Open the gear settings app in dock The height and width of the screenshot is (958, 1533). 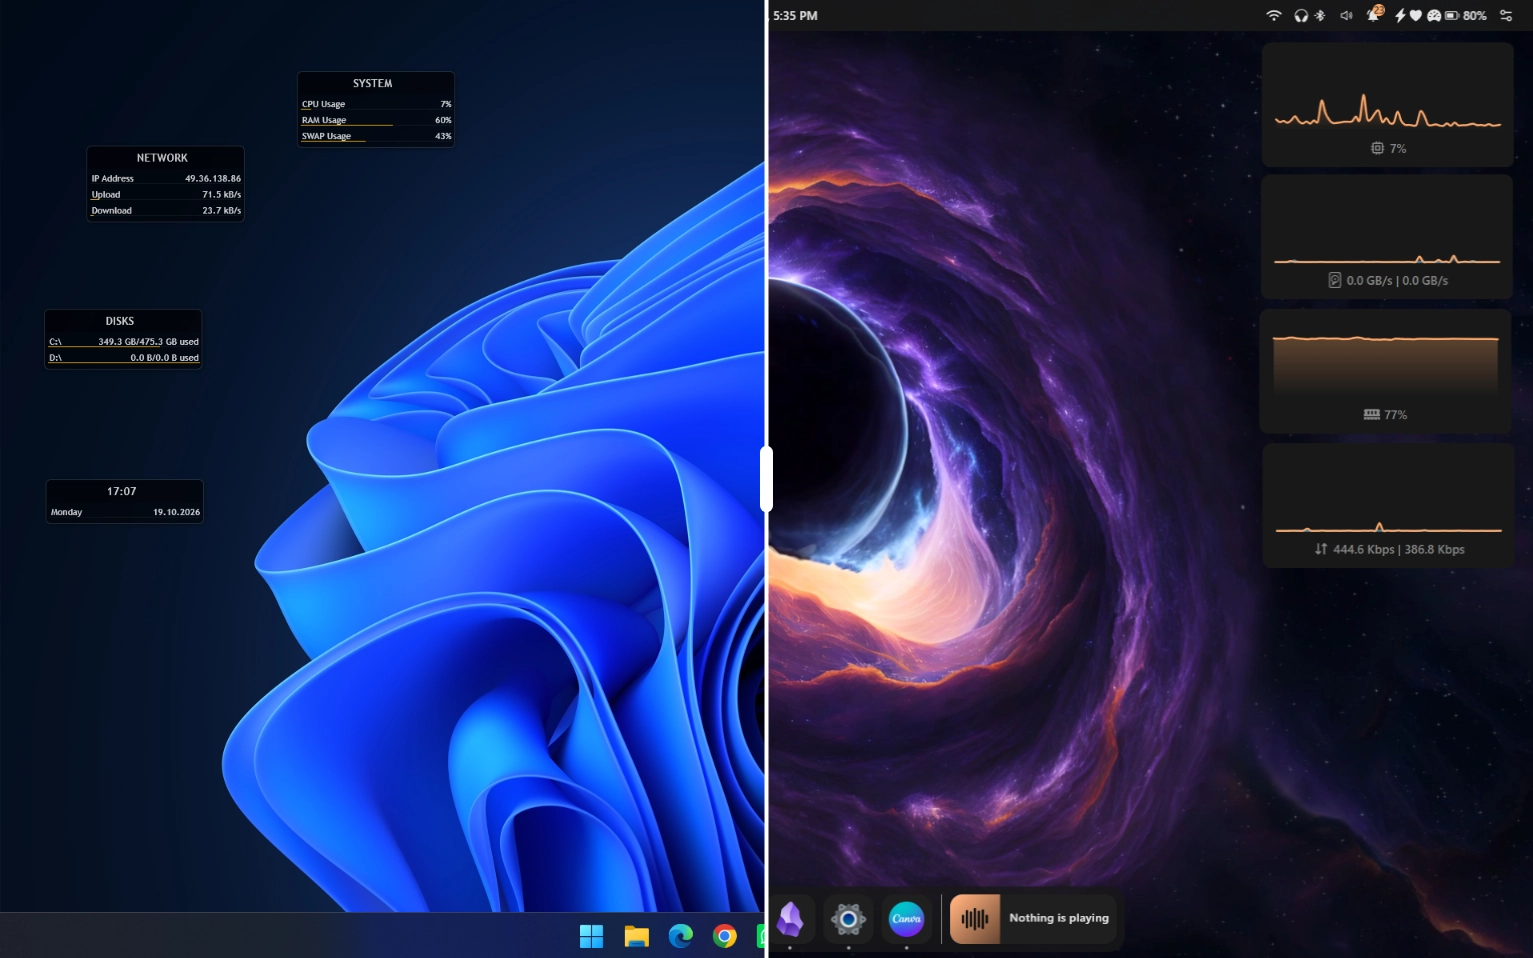click(848, 918)
